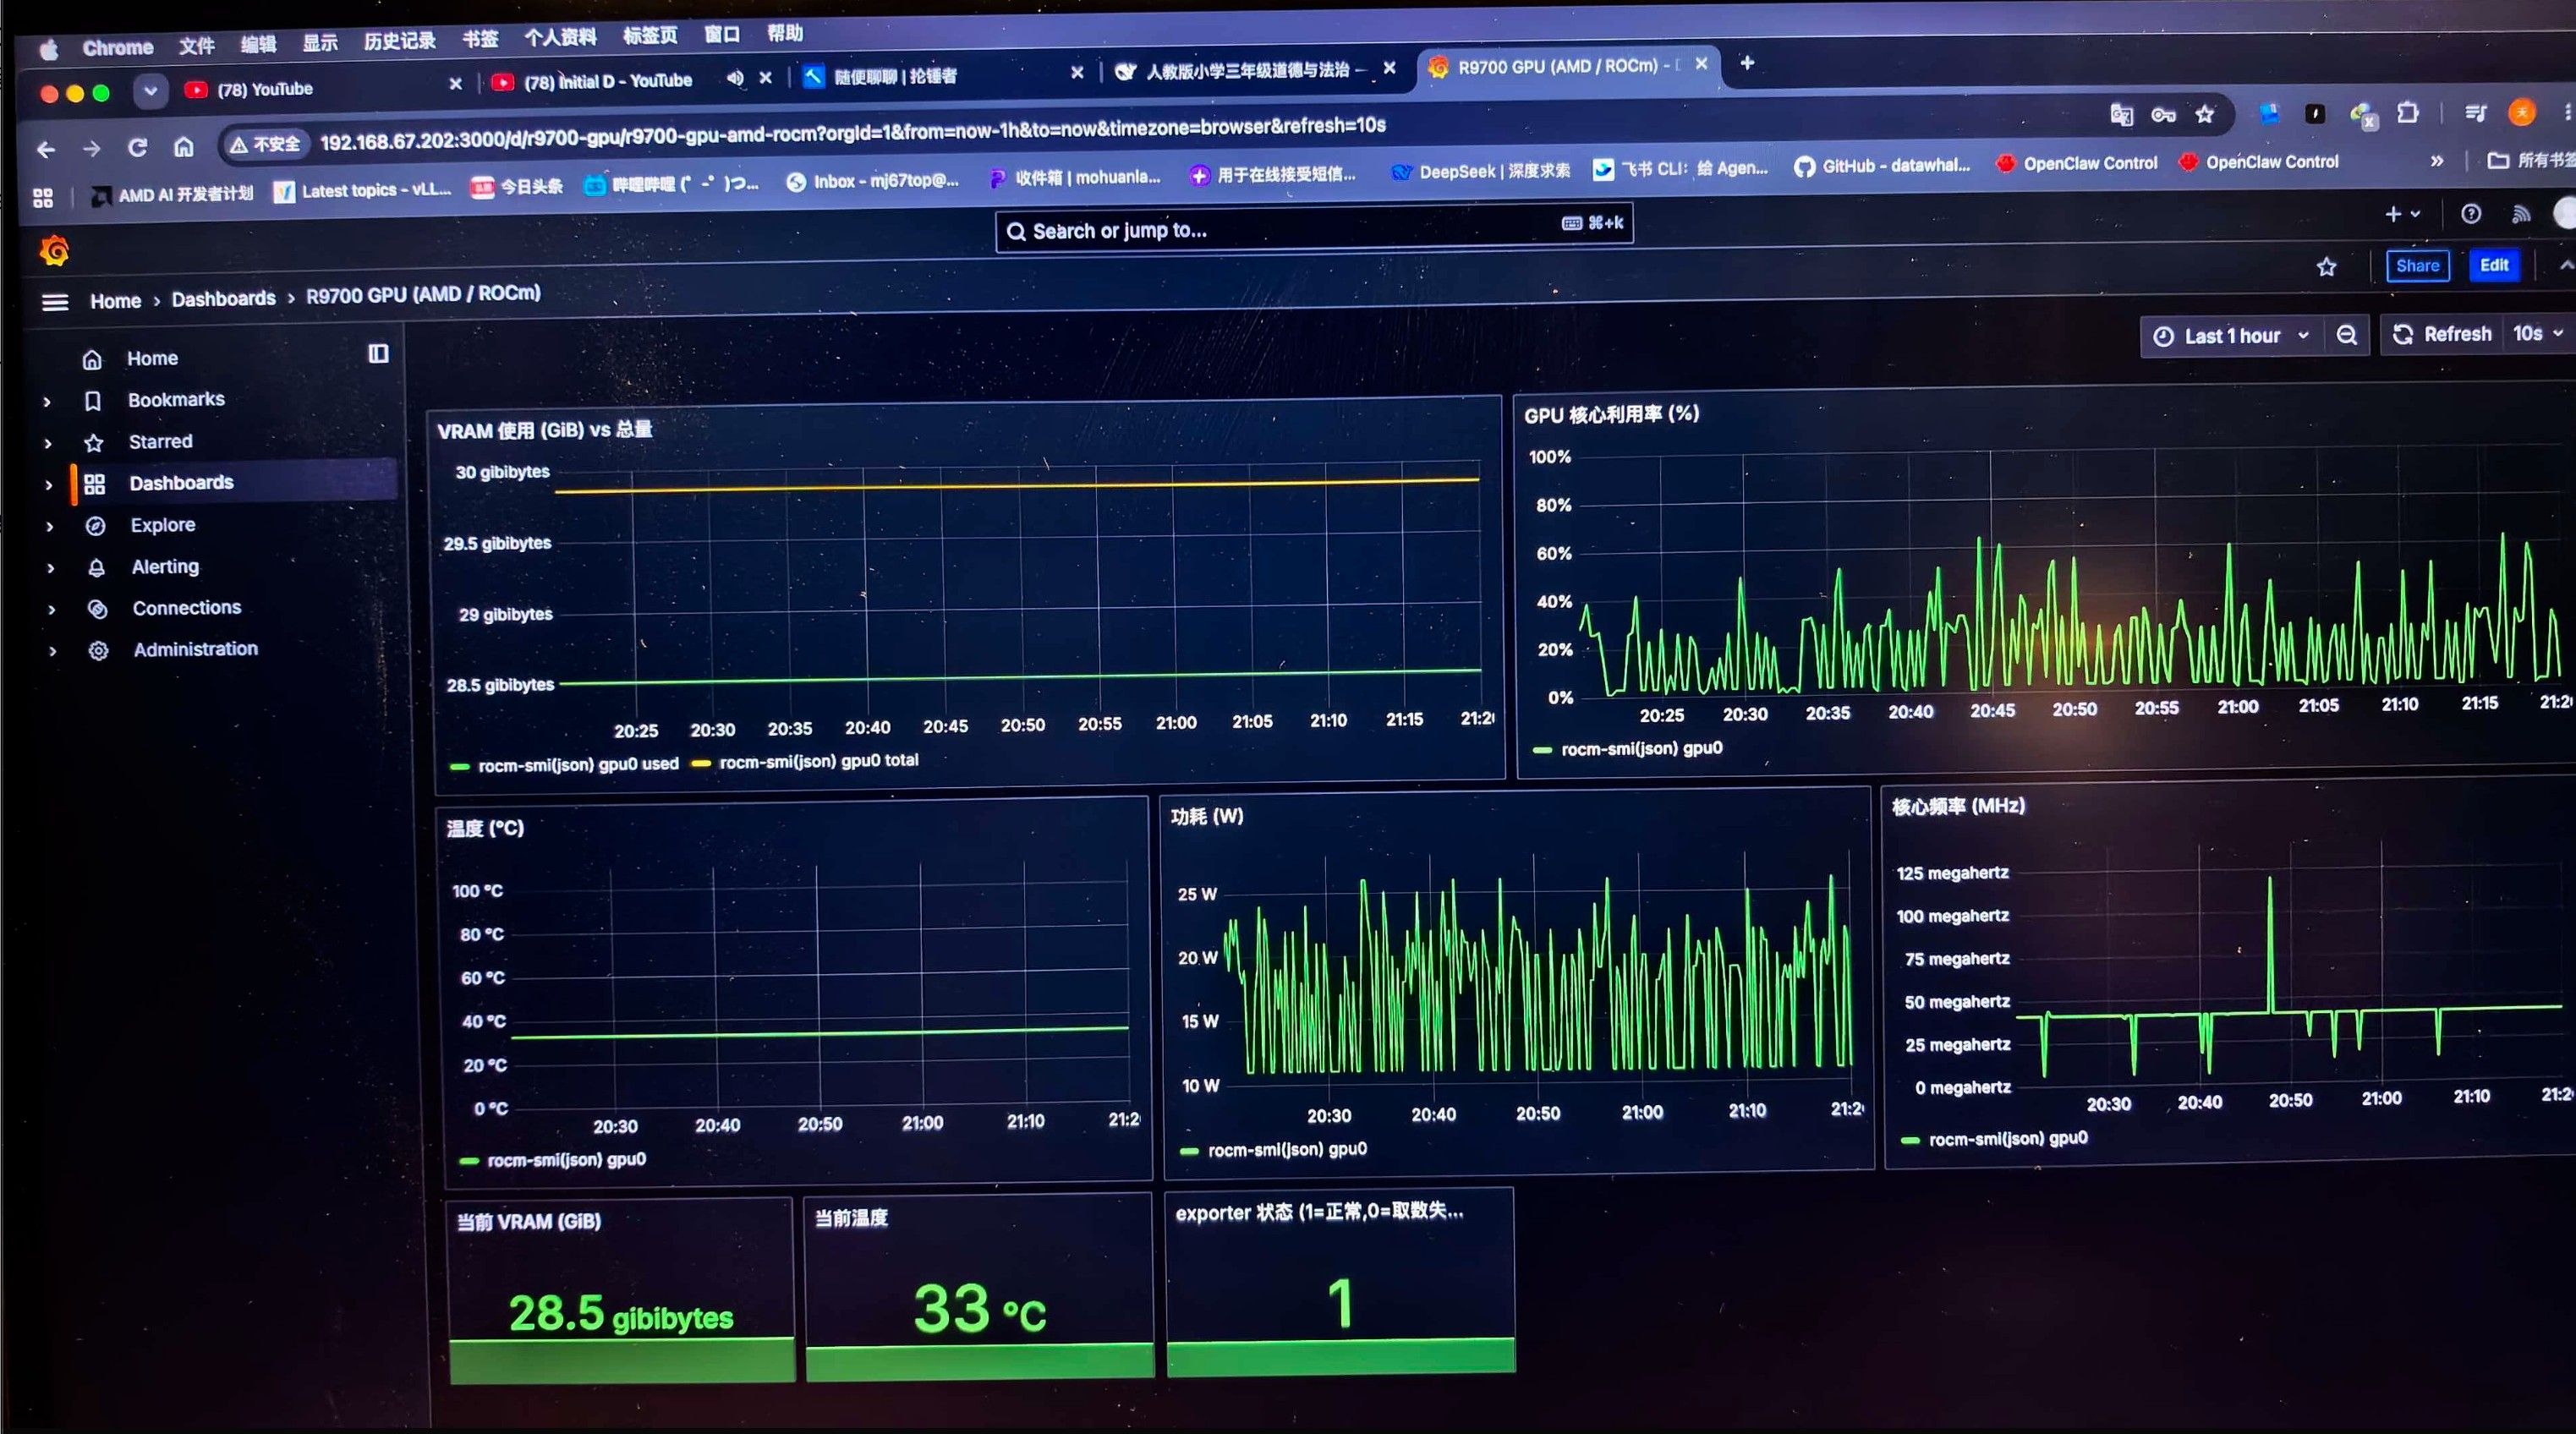Open the Grafana logo home
Image resolution: width=2576 pixels, height=1434 pixels.
click(x=55, y=250)
